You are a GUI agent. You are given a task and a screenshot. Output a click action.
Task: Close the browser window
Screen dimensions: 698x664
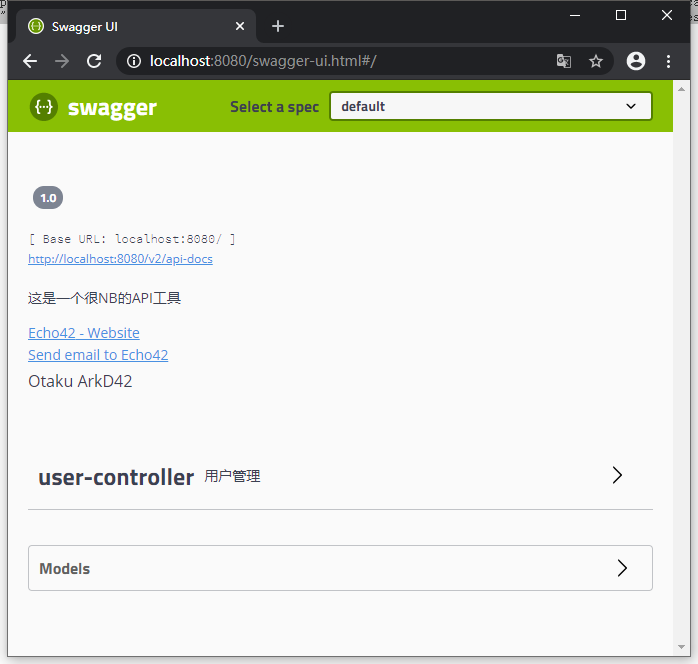tap(667, 15)
